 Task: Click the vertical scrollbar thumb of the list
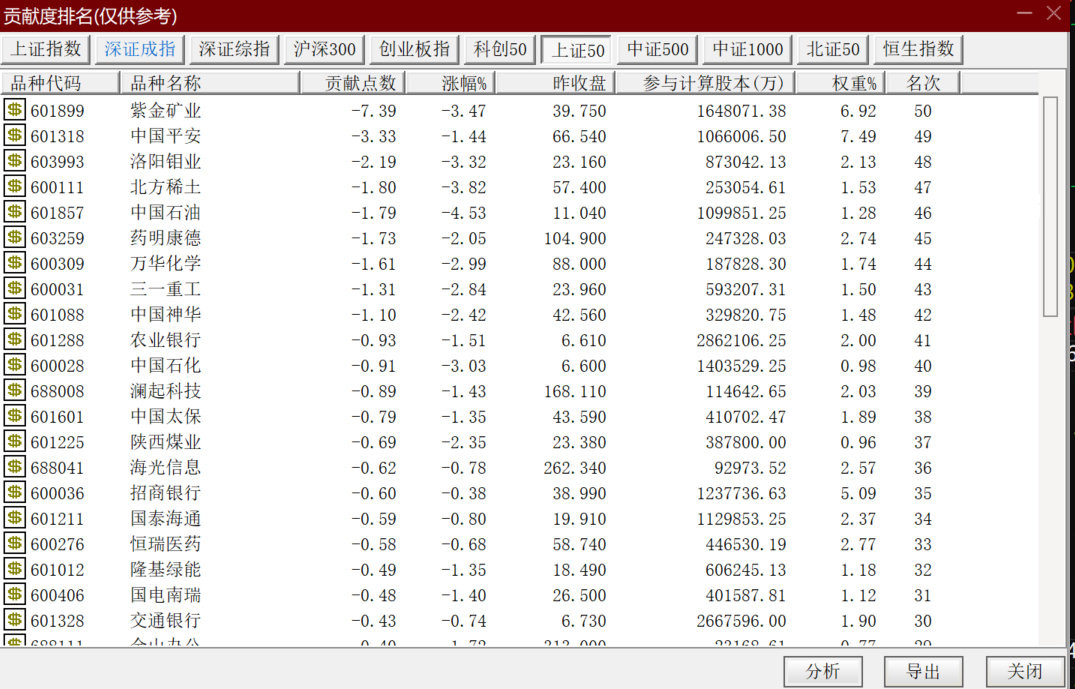pos(1050,206)
